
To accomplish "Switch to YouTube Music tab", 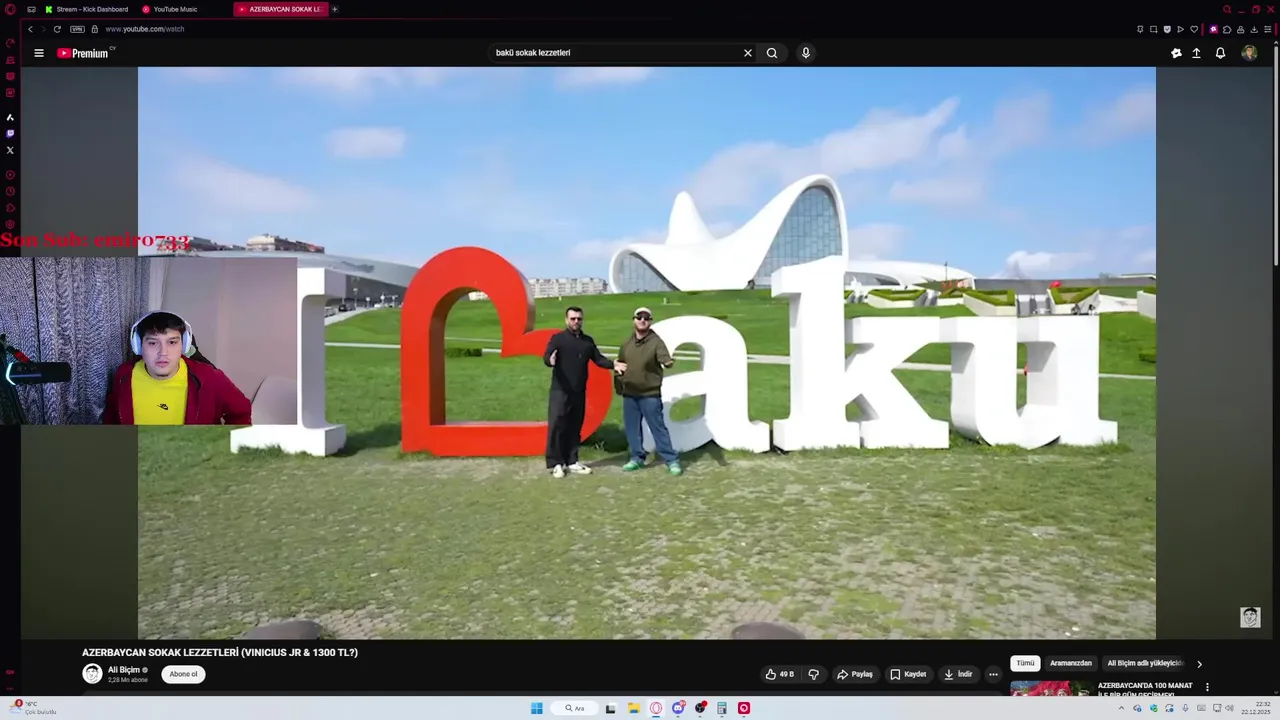I will (x=170, y=9).
